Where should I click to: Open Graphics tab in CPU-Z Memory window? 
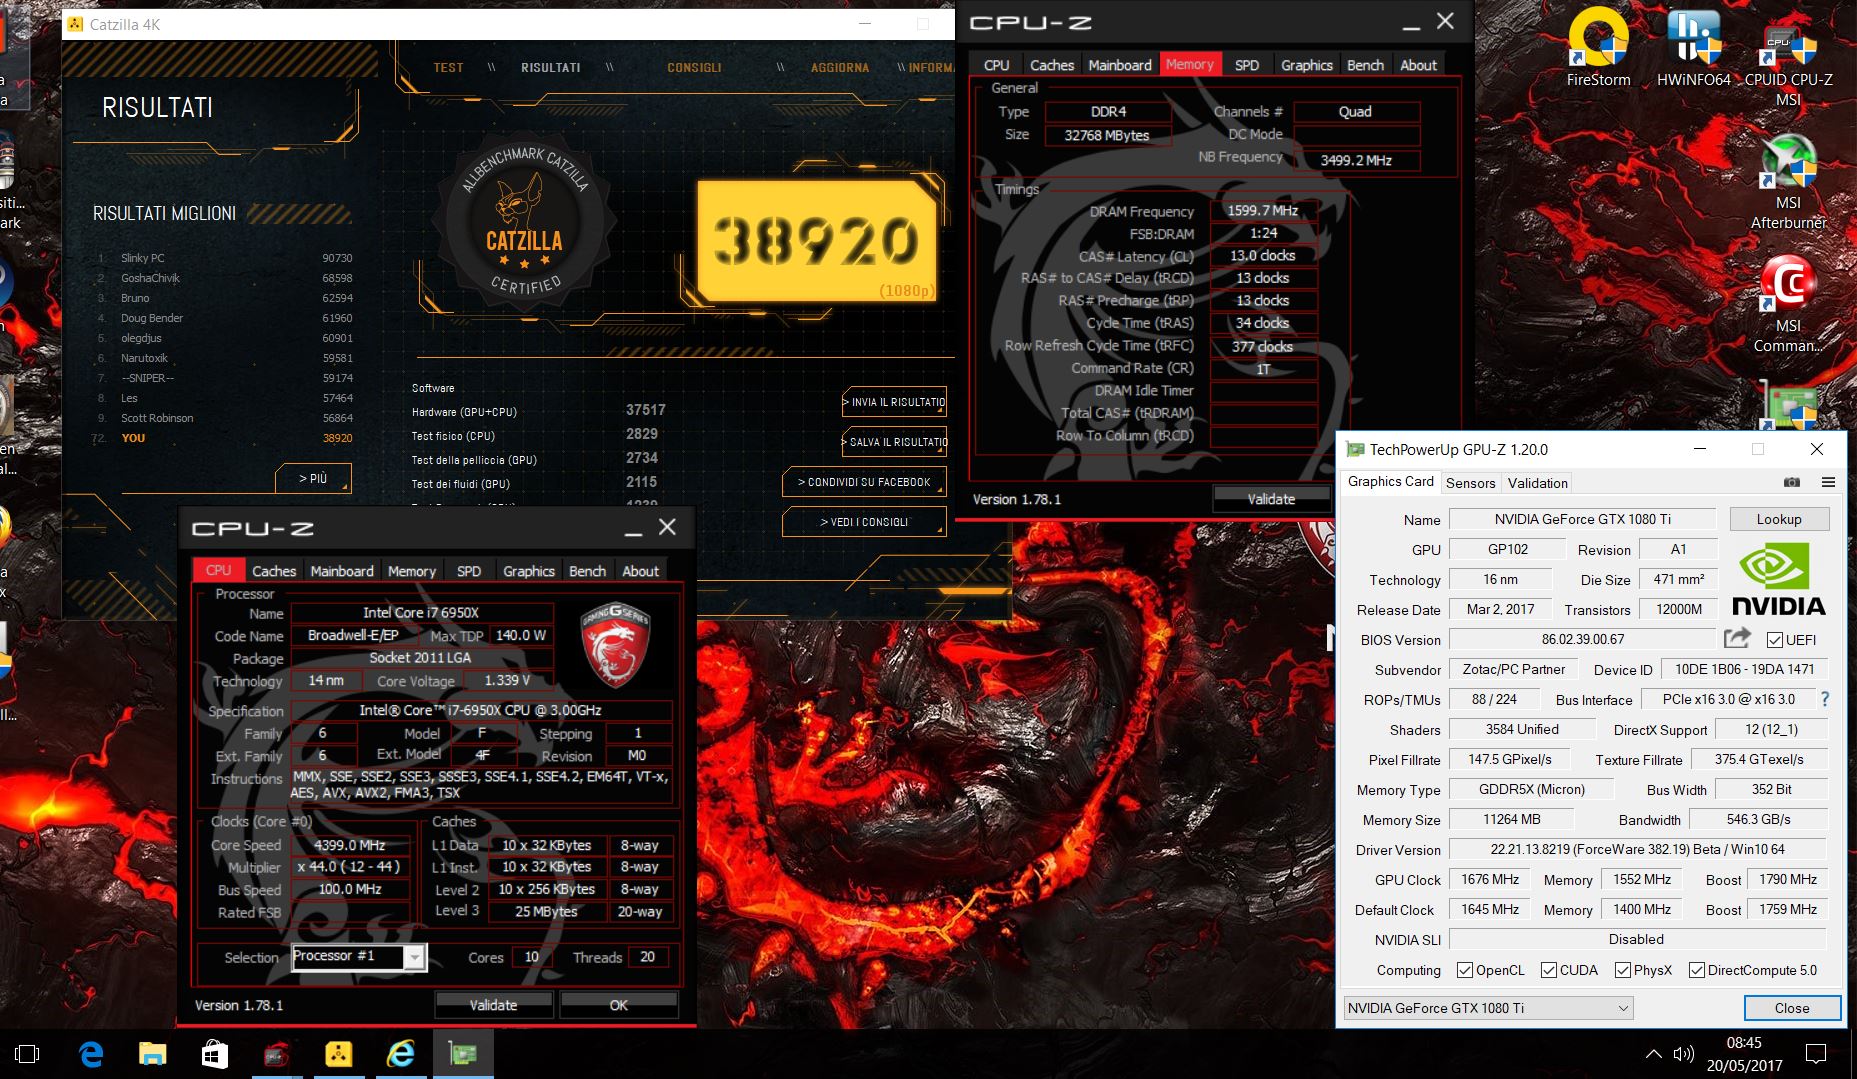pyautogui.click(x=1306, y=65)
